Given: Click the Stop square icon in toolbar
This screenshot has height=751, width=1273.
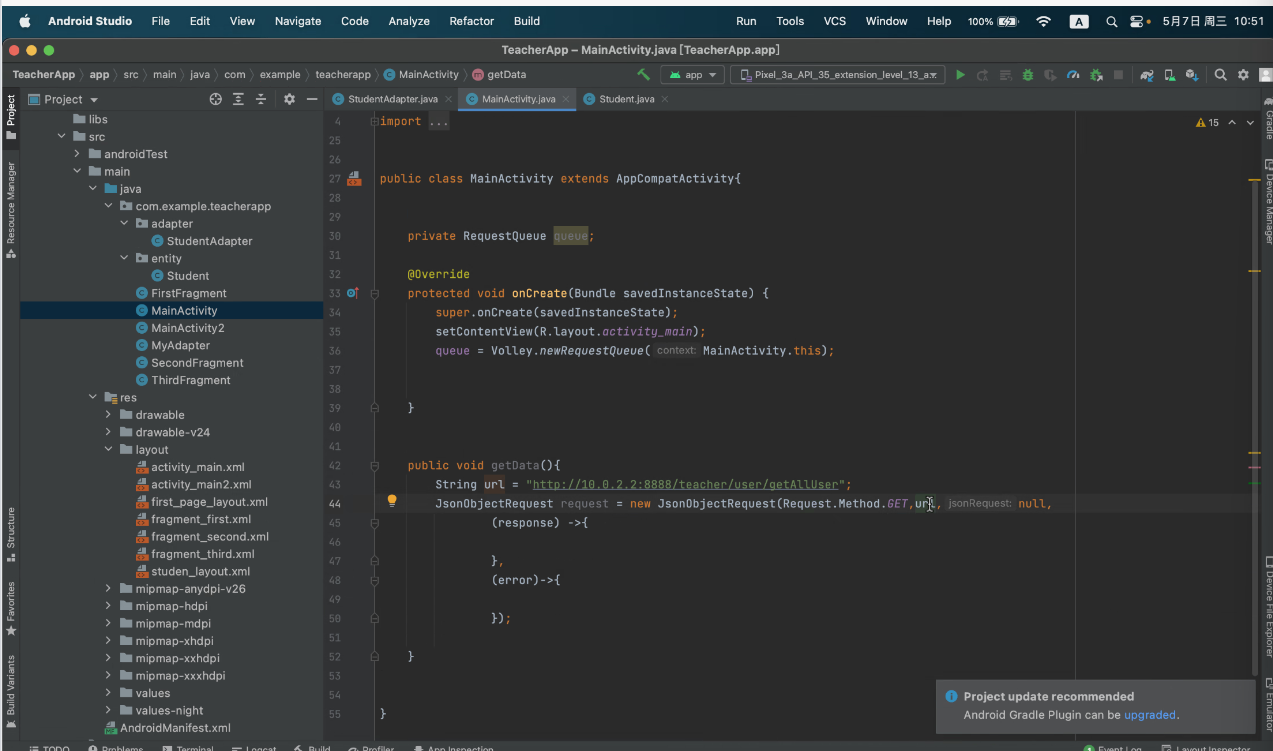Looking at the screenshot, I should [1119, 75].
